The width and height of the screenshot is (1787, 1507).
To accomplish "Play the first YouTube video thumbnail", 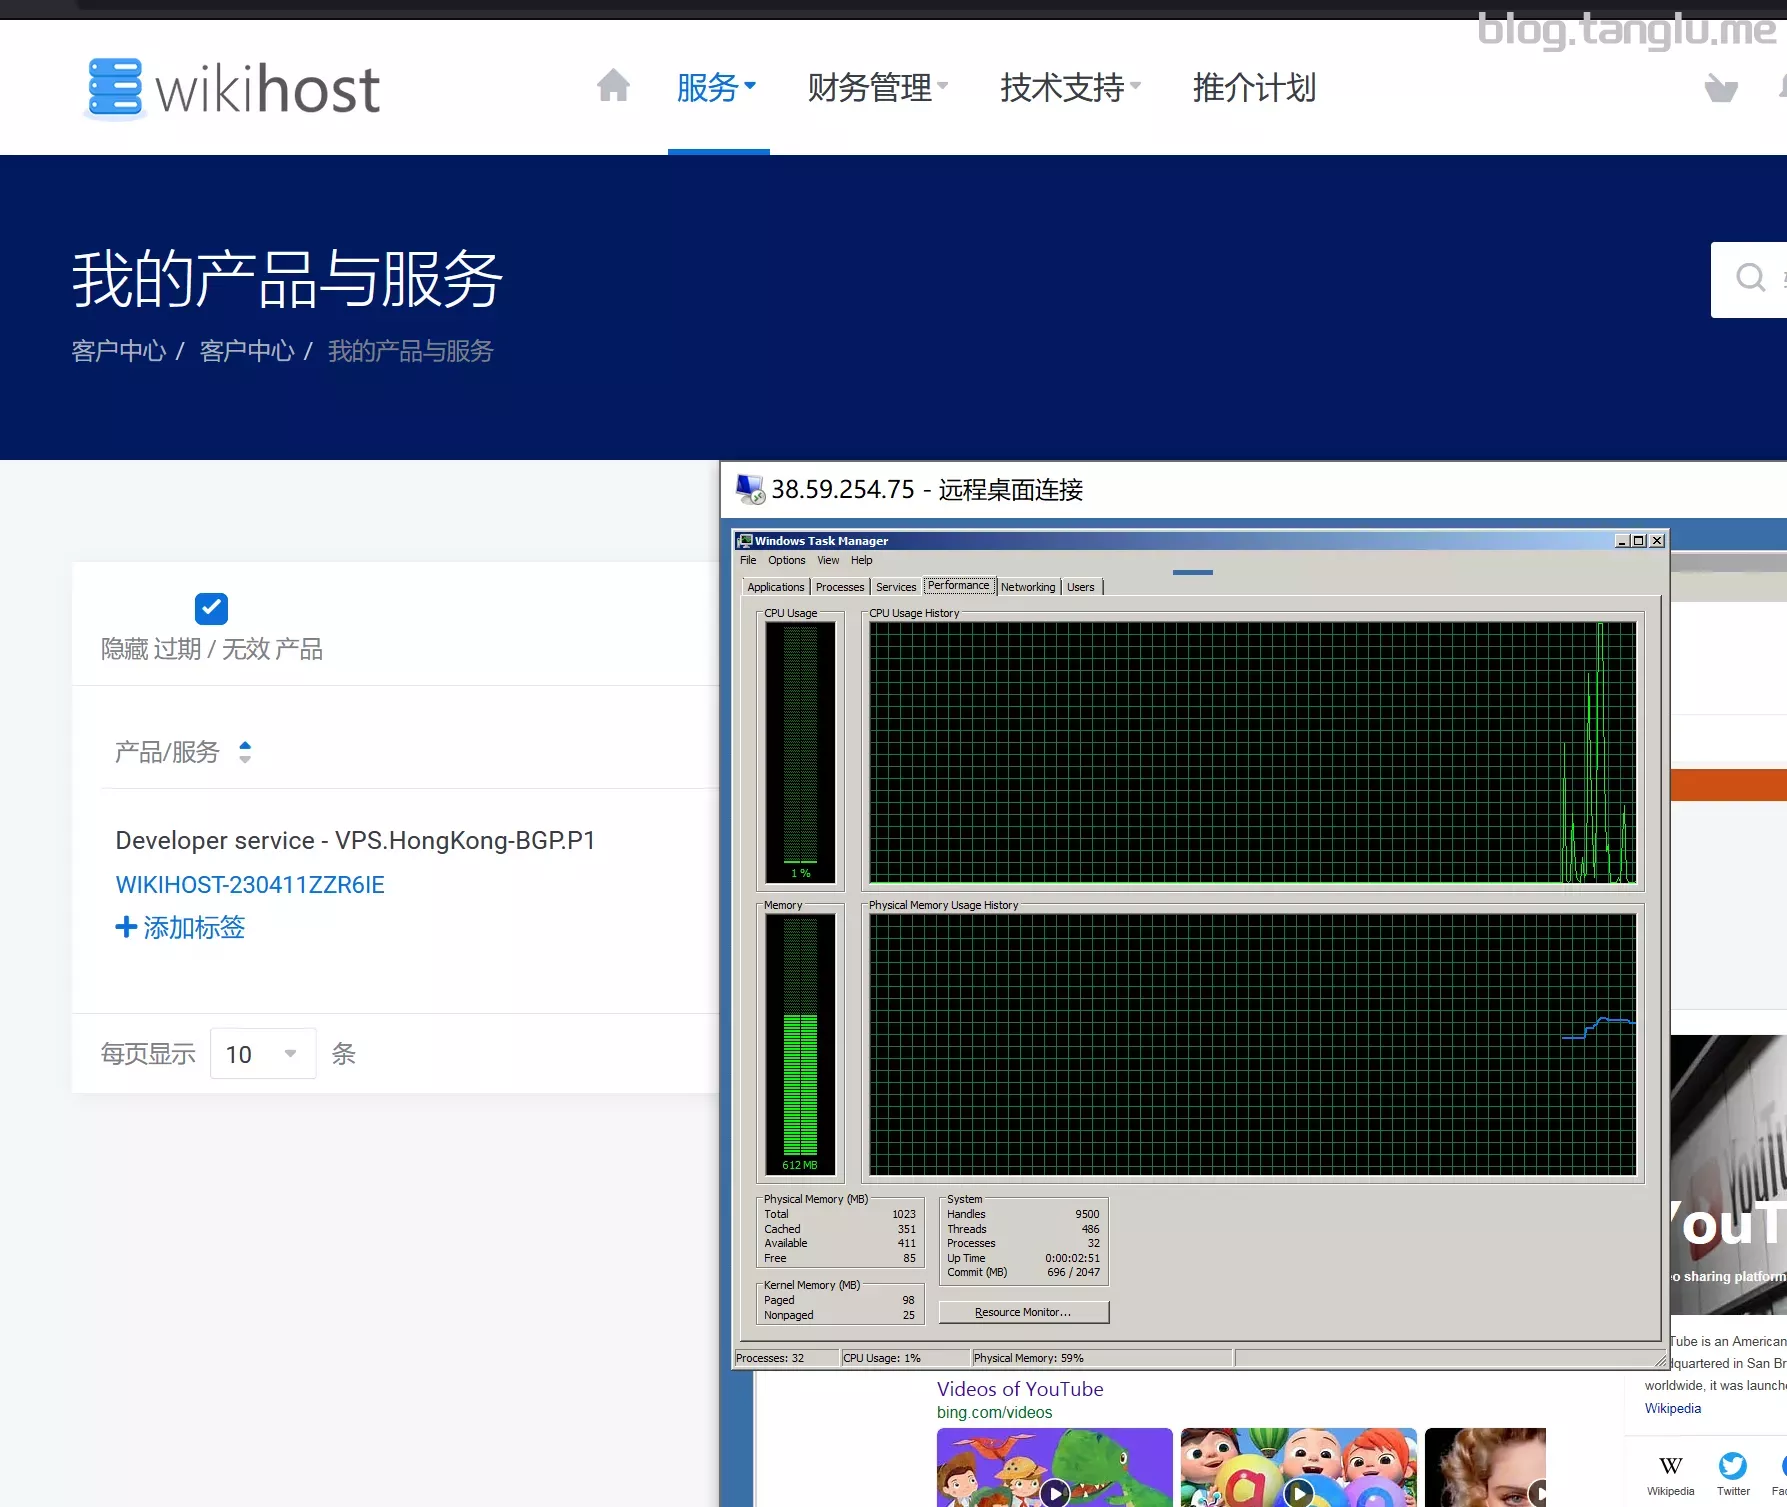I will click(x=1054, y=1492).
